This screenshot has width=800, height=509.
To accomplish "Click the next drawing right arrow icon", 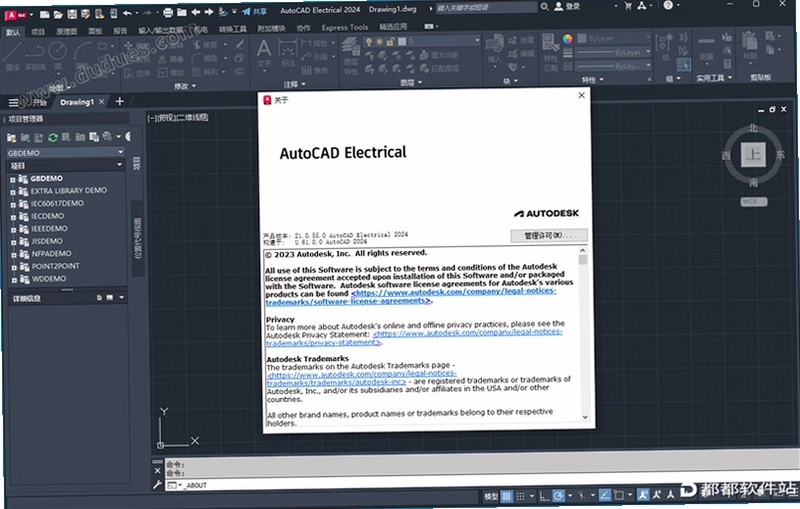I will (209, 12).
